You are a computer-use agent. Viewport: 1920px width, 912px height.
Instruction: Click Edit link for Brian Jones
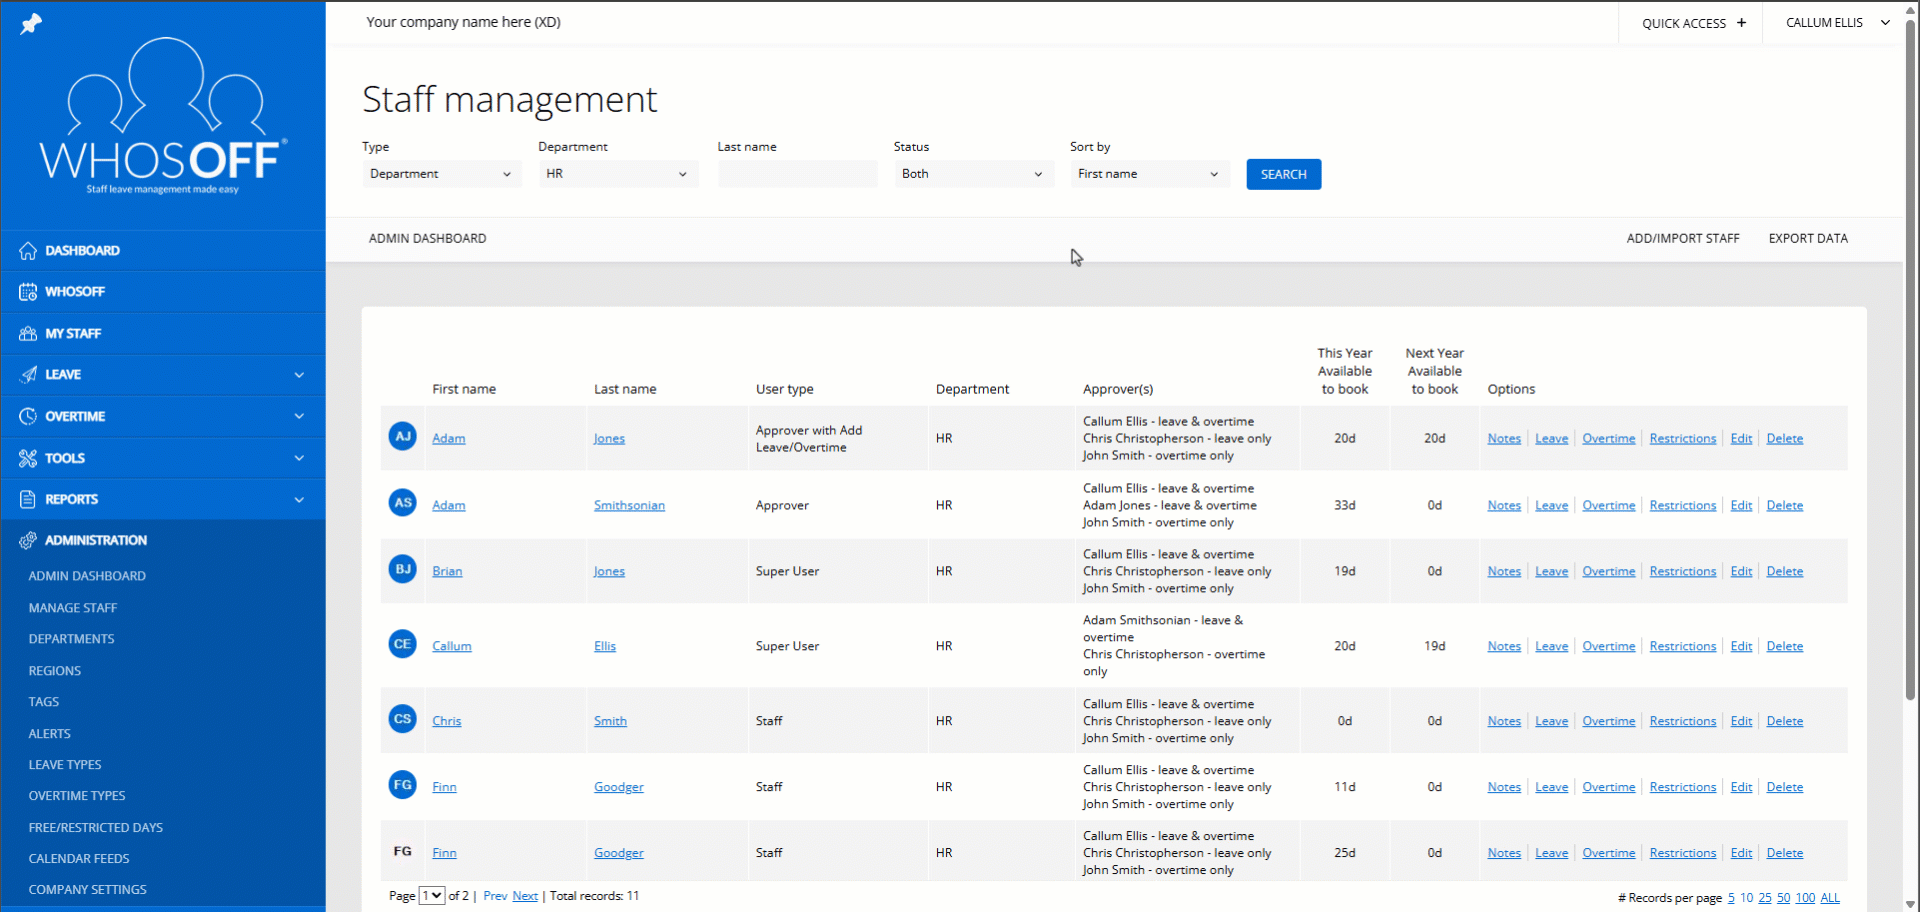point(1741,572)
